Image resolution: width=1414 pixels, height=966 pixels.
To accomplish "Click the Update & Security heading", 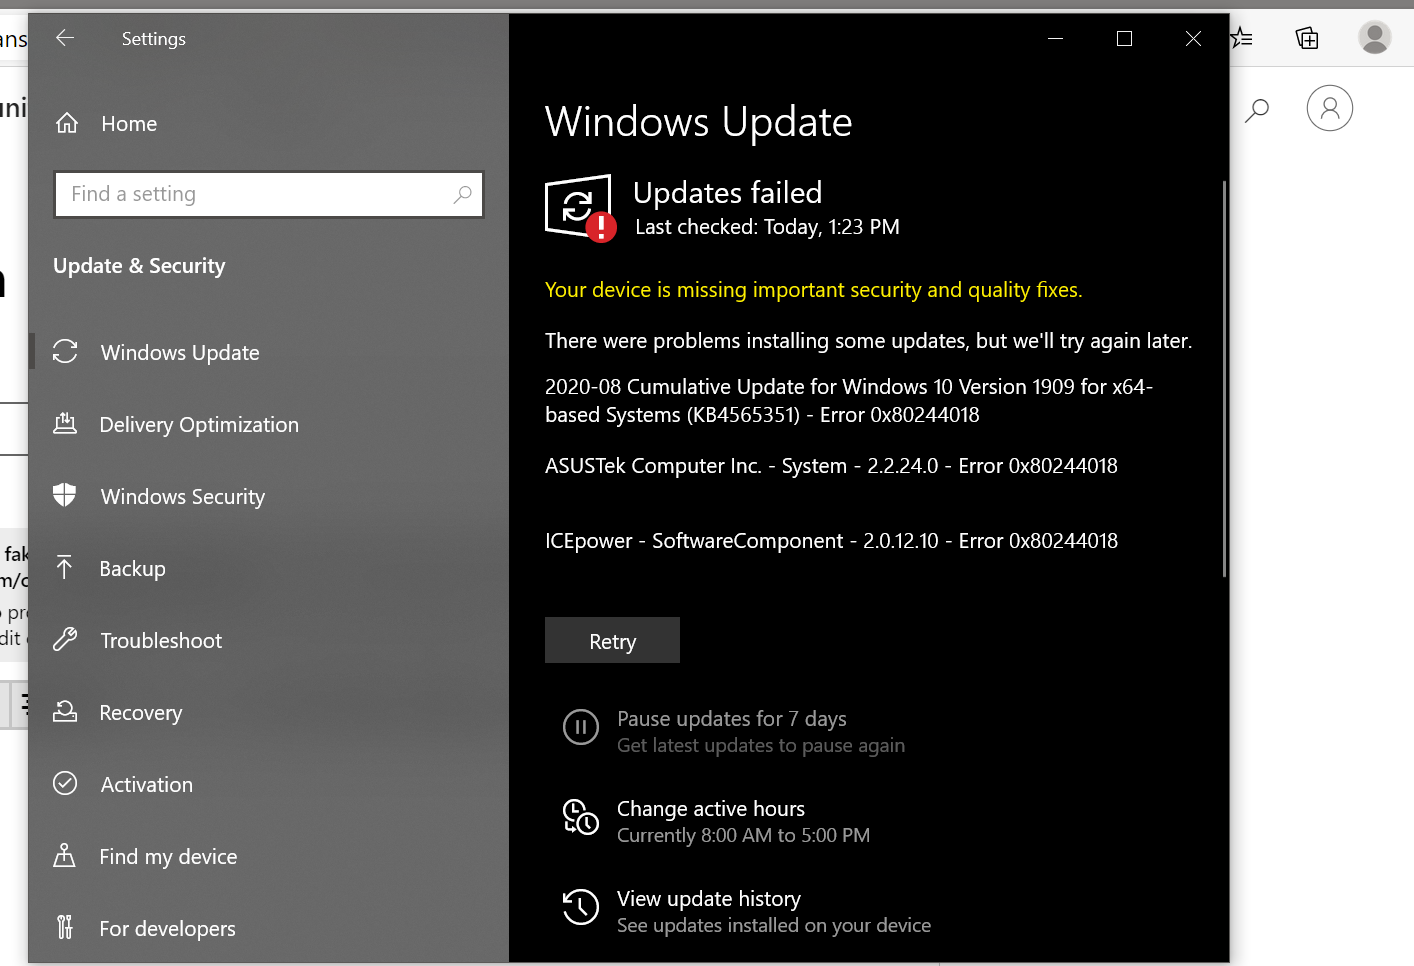I will pos(139,266).
